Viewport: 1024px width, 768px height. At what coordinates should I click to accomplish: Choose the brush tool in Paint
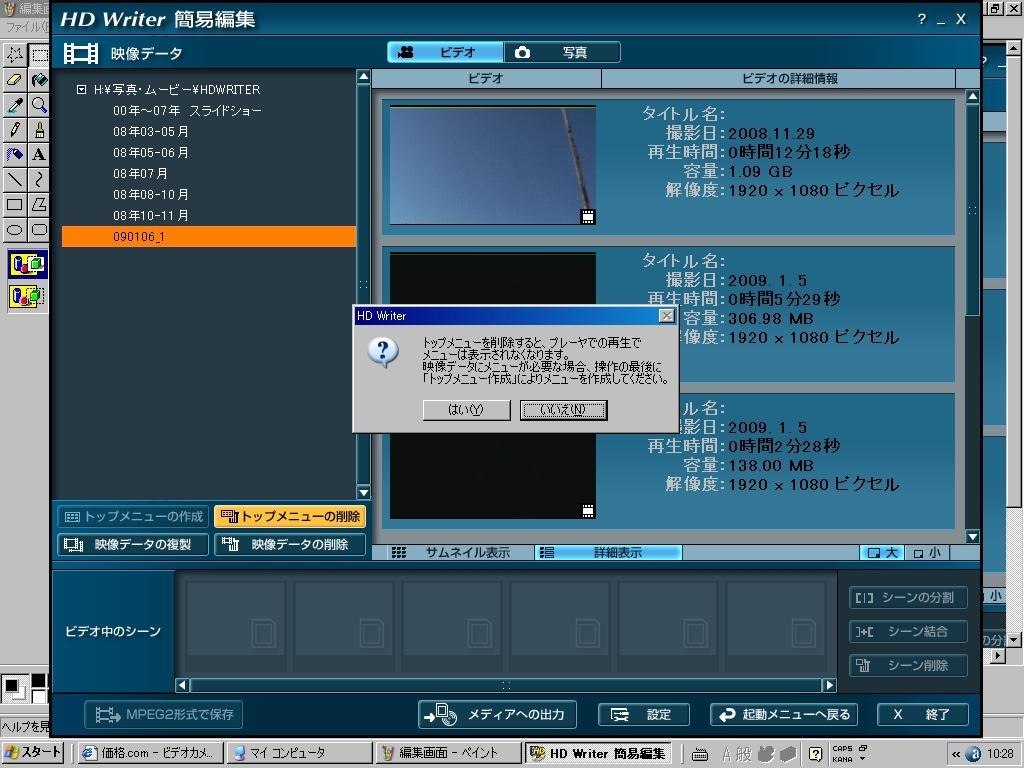39,129
